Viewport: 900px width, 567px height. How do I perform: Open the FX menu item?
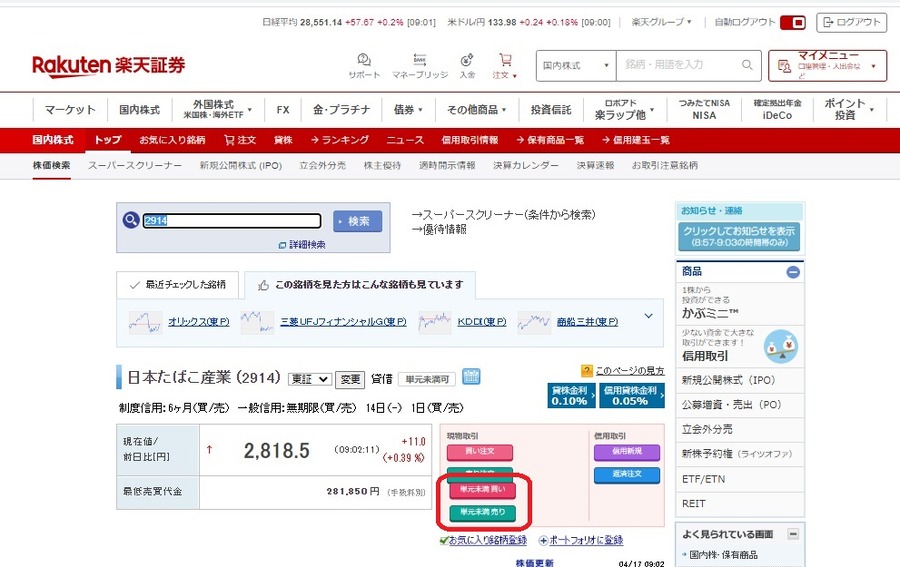[282, 110]
